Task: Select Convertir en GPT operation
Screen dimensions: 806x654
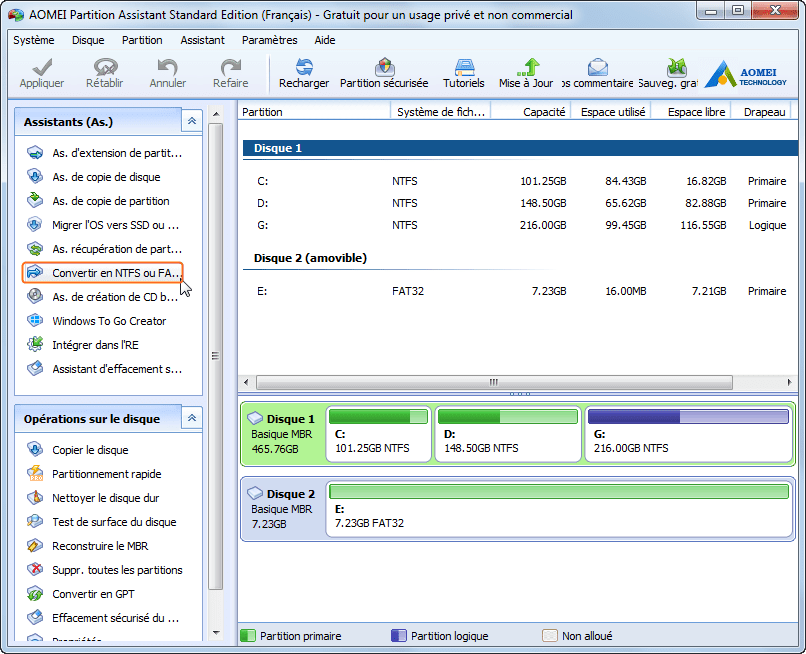Action: tap(81, 594)
